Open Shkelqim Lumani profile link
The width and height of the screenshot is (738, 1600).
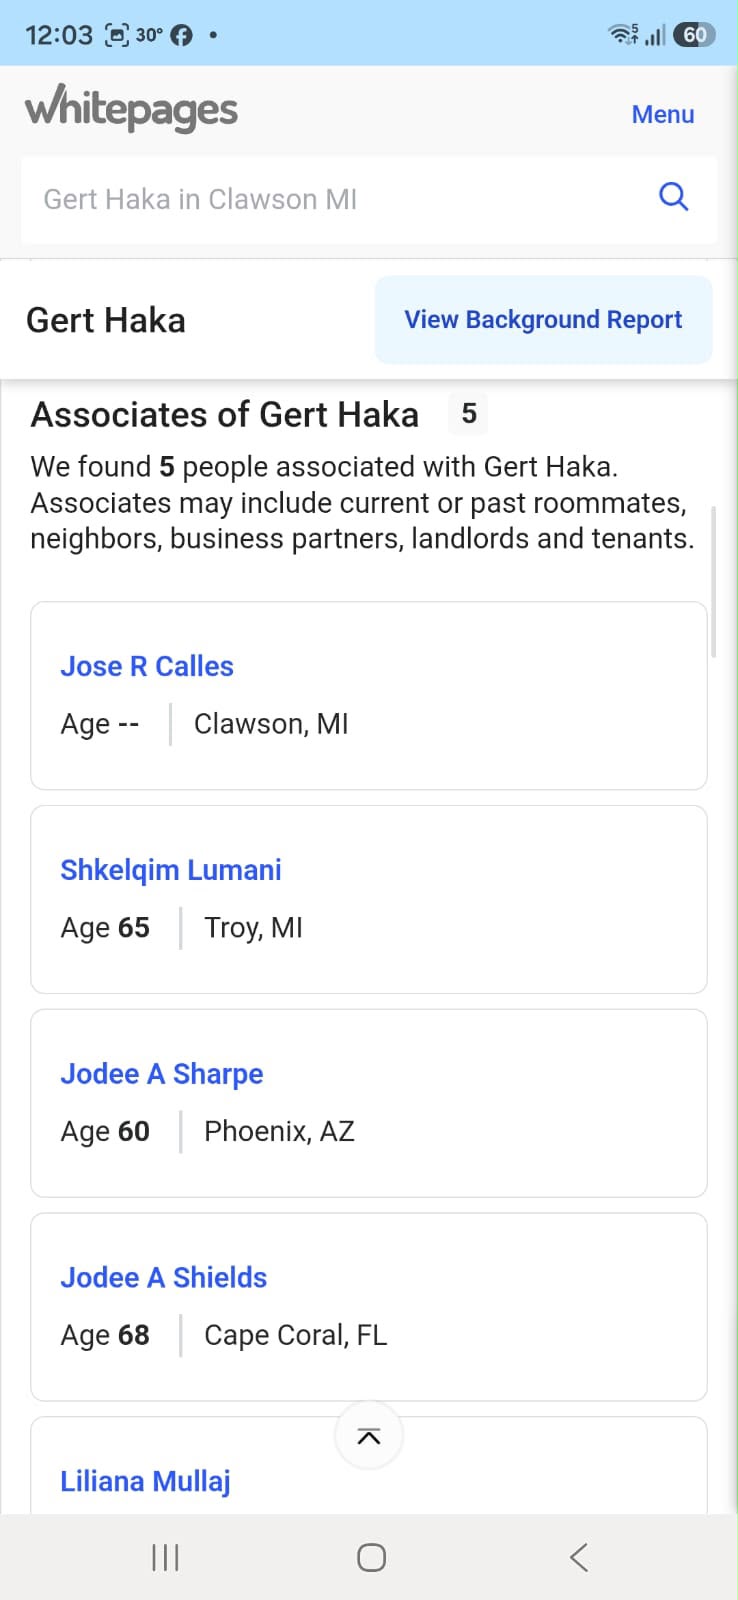[x=171, y=870]
